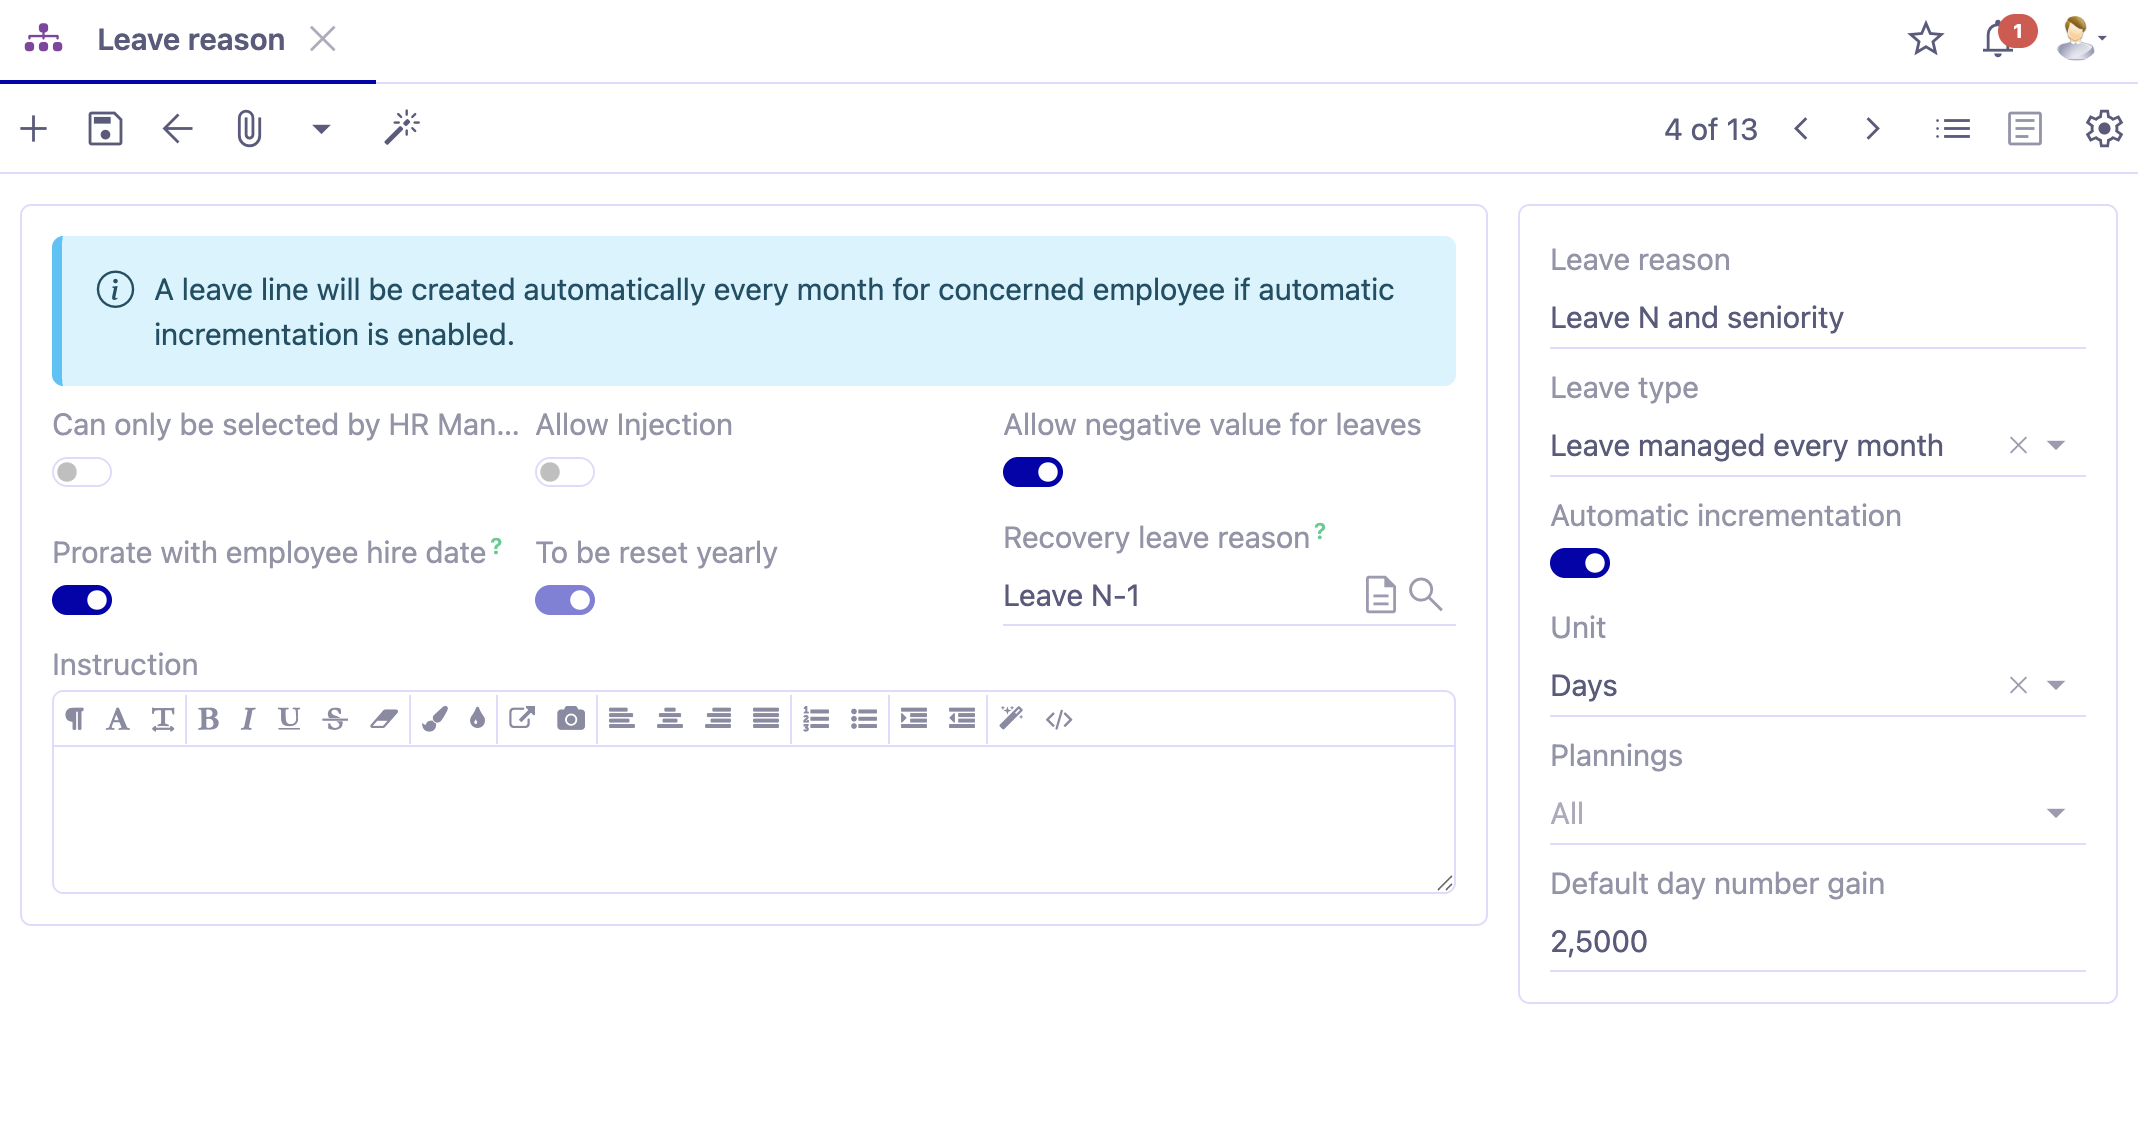Click the magic wand toolbar icon
The image size is (2138, 1146).
[402, 128]
